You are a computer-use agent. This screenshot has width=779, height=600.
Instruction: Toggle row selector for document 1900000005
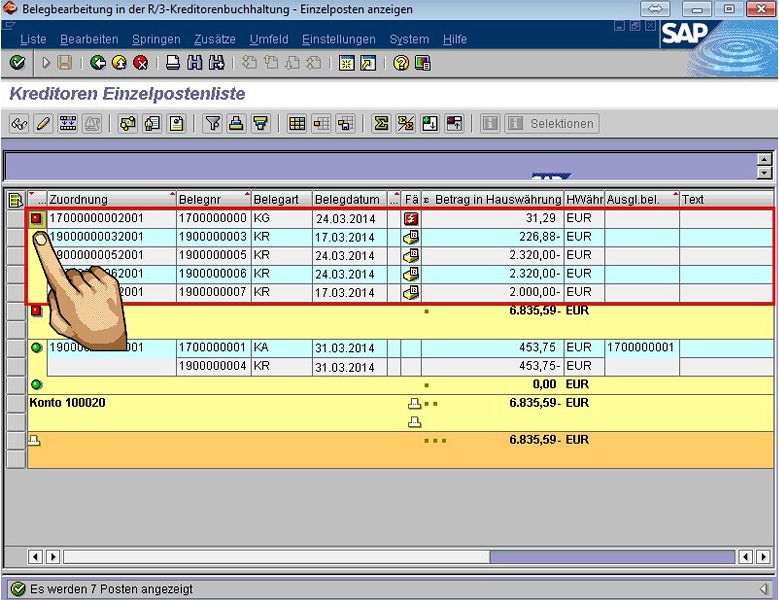pos(16,256)
